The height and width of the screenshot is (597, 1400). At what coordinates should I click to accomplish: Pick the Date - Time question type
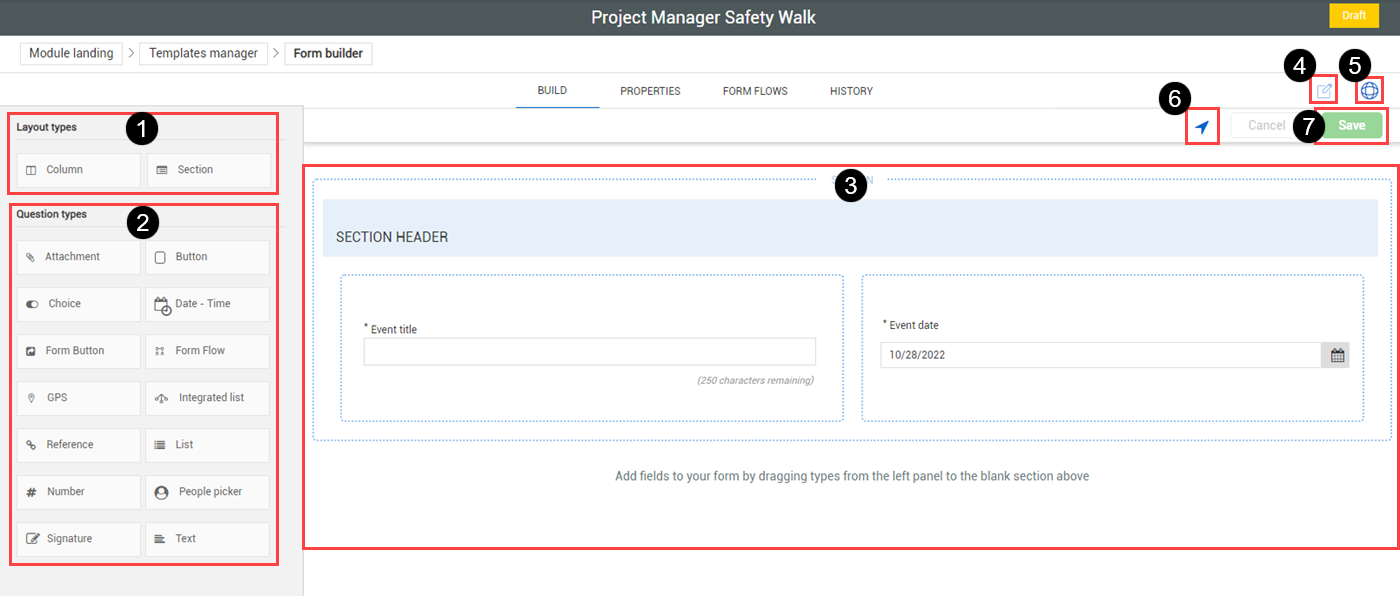coord(208,304)
